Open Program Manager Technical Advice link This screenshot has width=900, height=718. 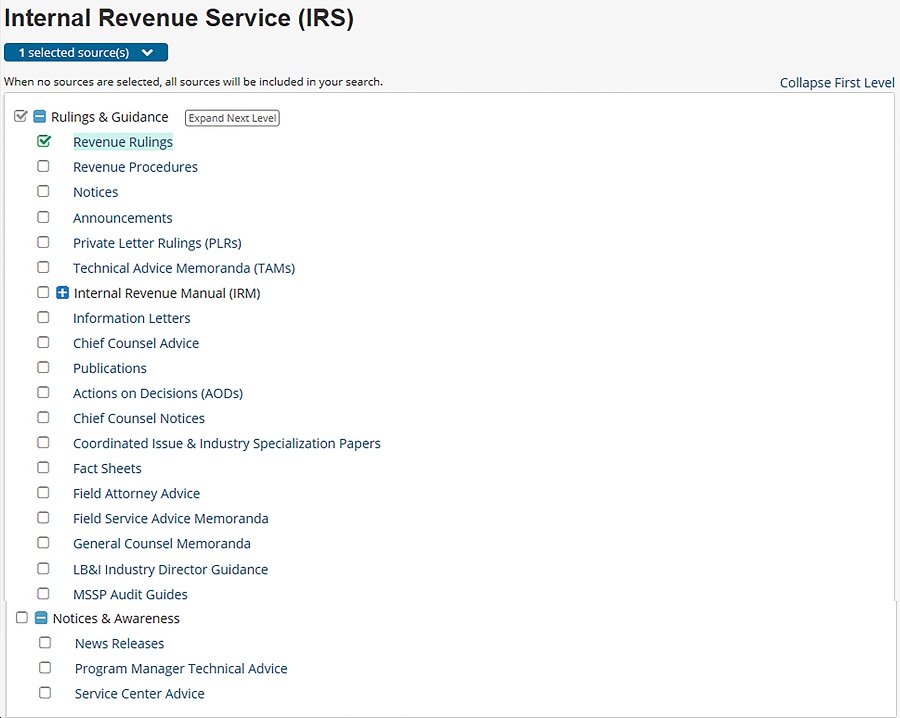pos(181,669)
